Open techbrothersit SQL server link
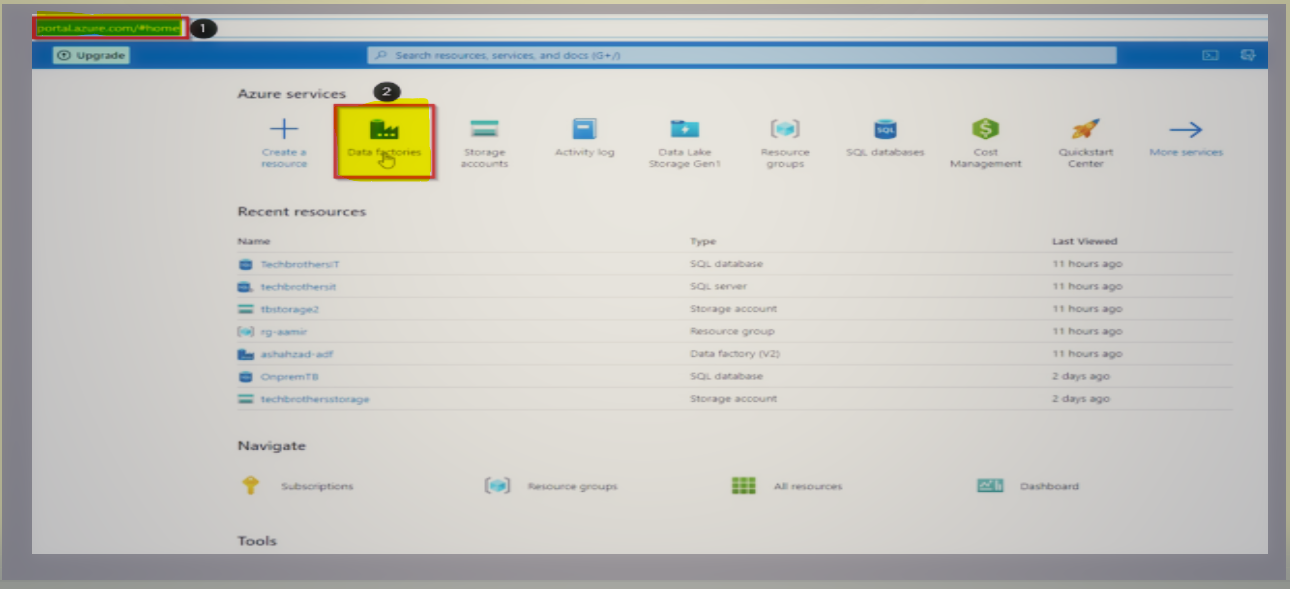Screen dimensions: 1290x589 click(298, 287)
